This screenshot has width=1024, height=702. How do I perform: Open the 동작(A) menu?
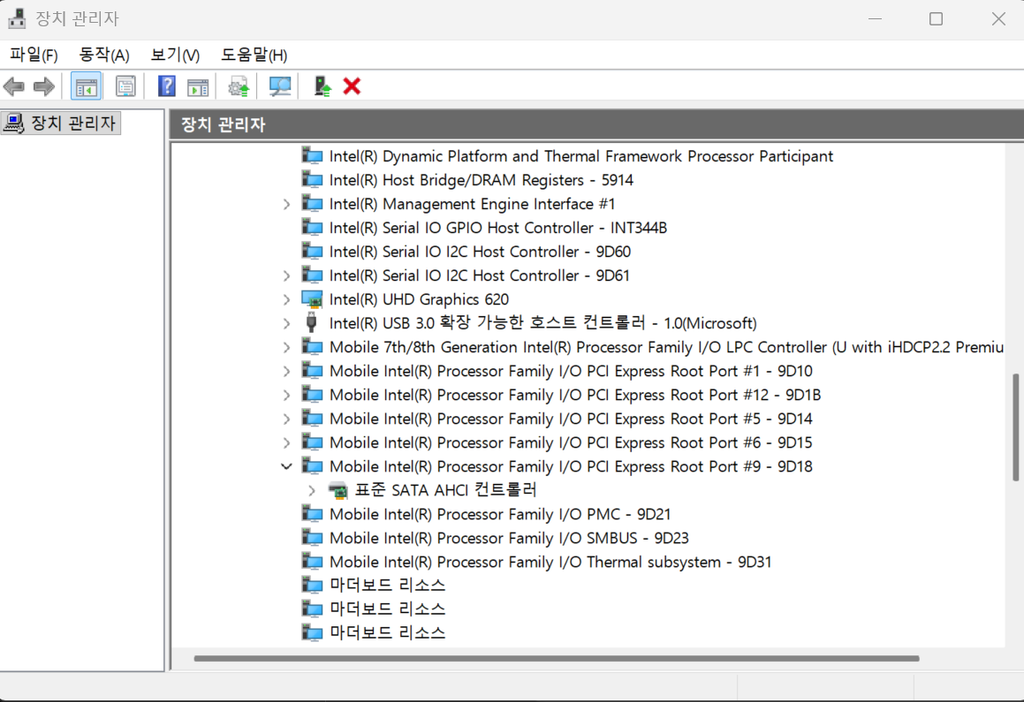coord(104,55)
